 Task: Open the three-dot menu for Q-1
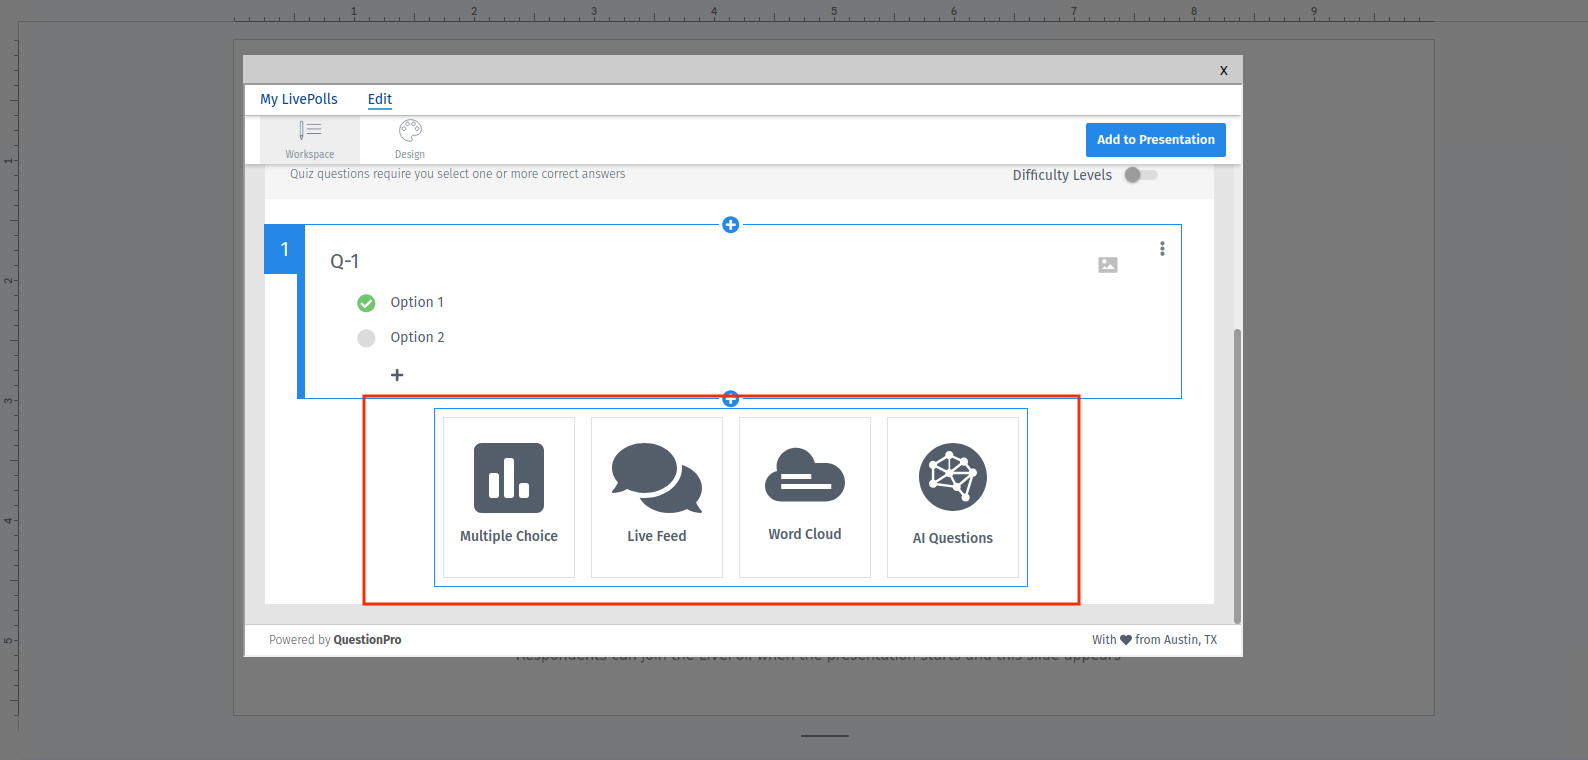[1162, 249]
